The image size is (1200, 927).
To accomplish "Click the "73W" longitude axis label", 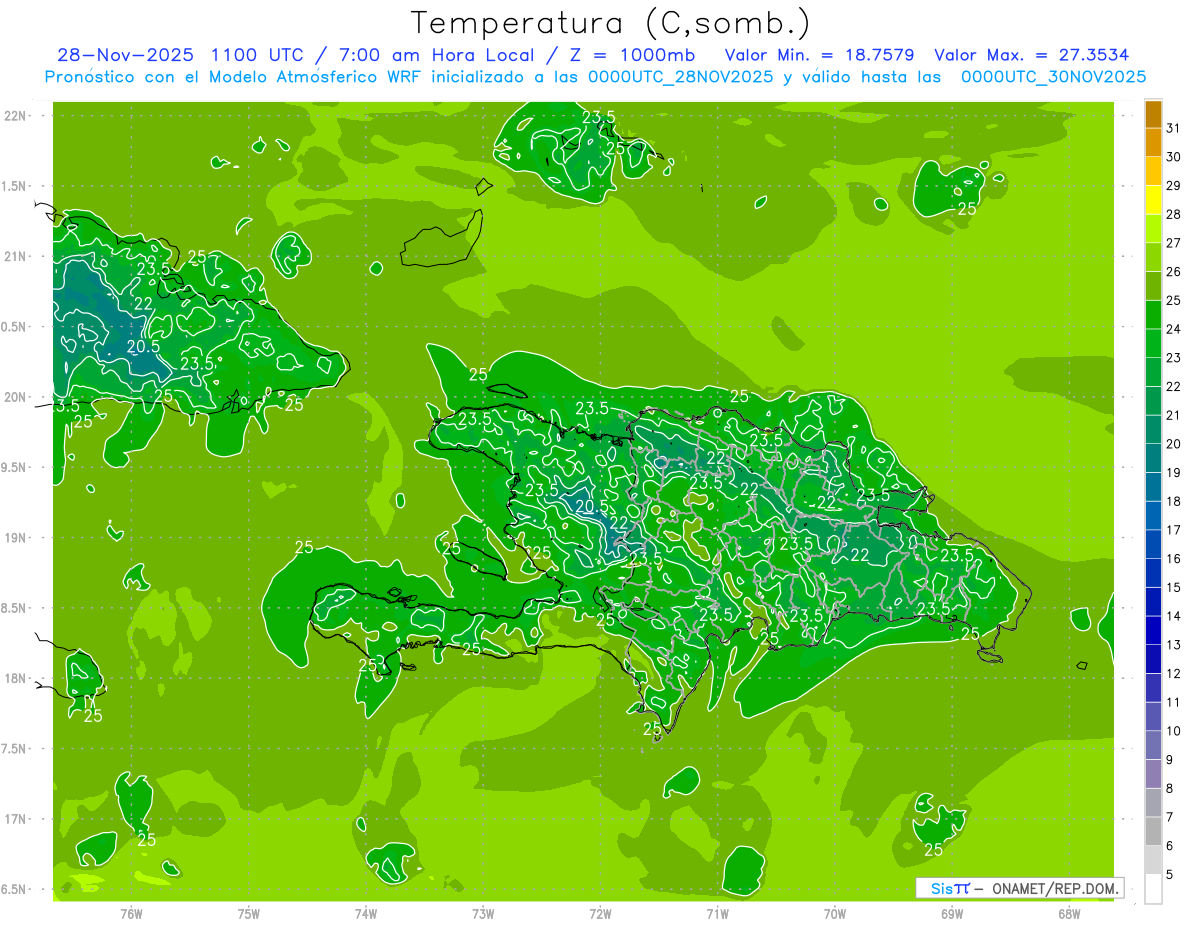I will (483, 913).
